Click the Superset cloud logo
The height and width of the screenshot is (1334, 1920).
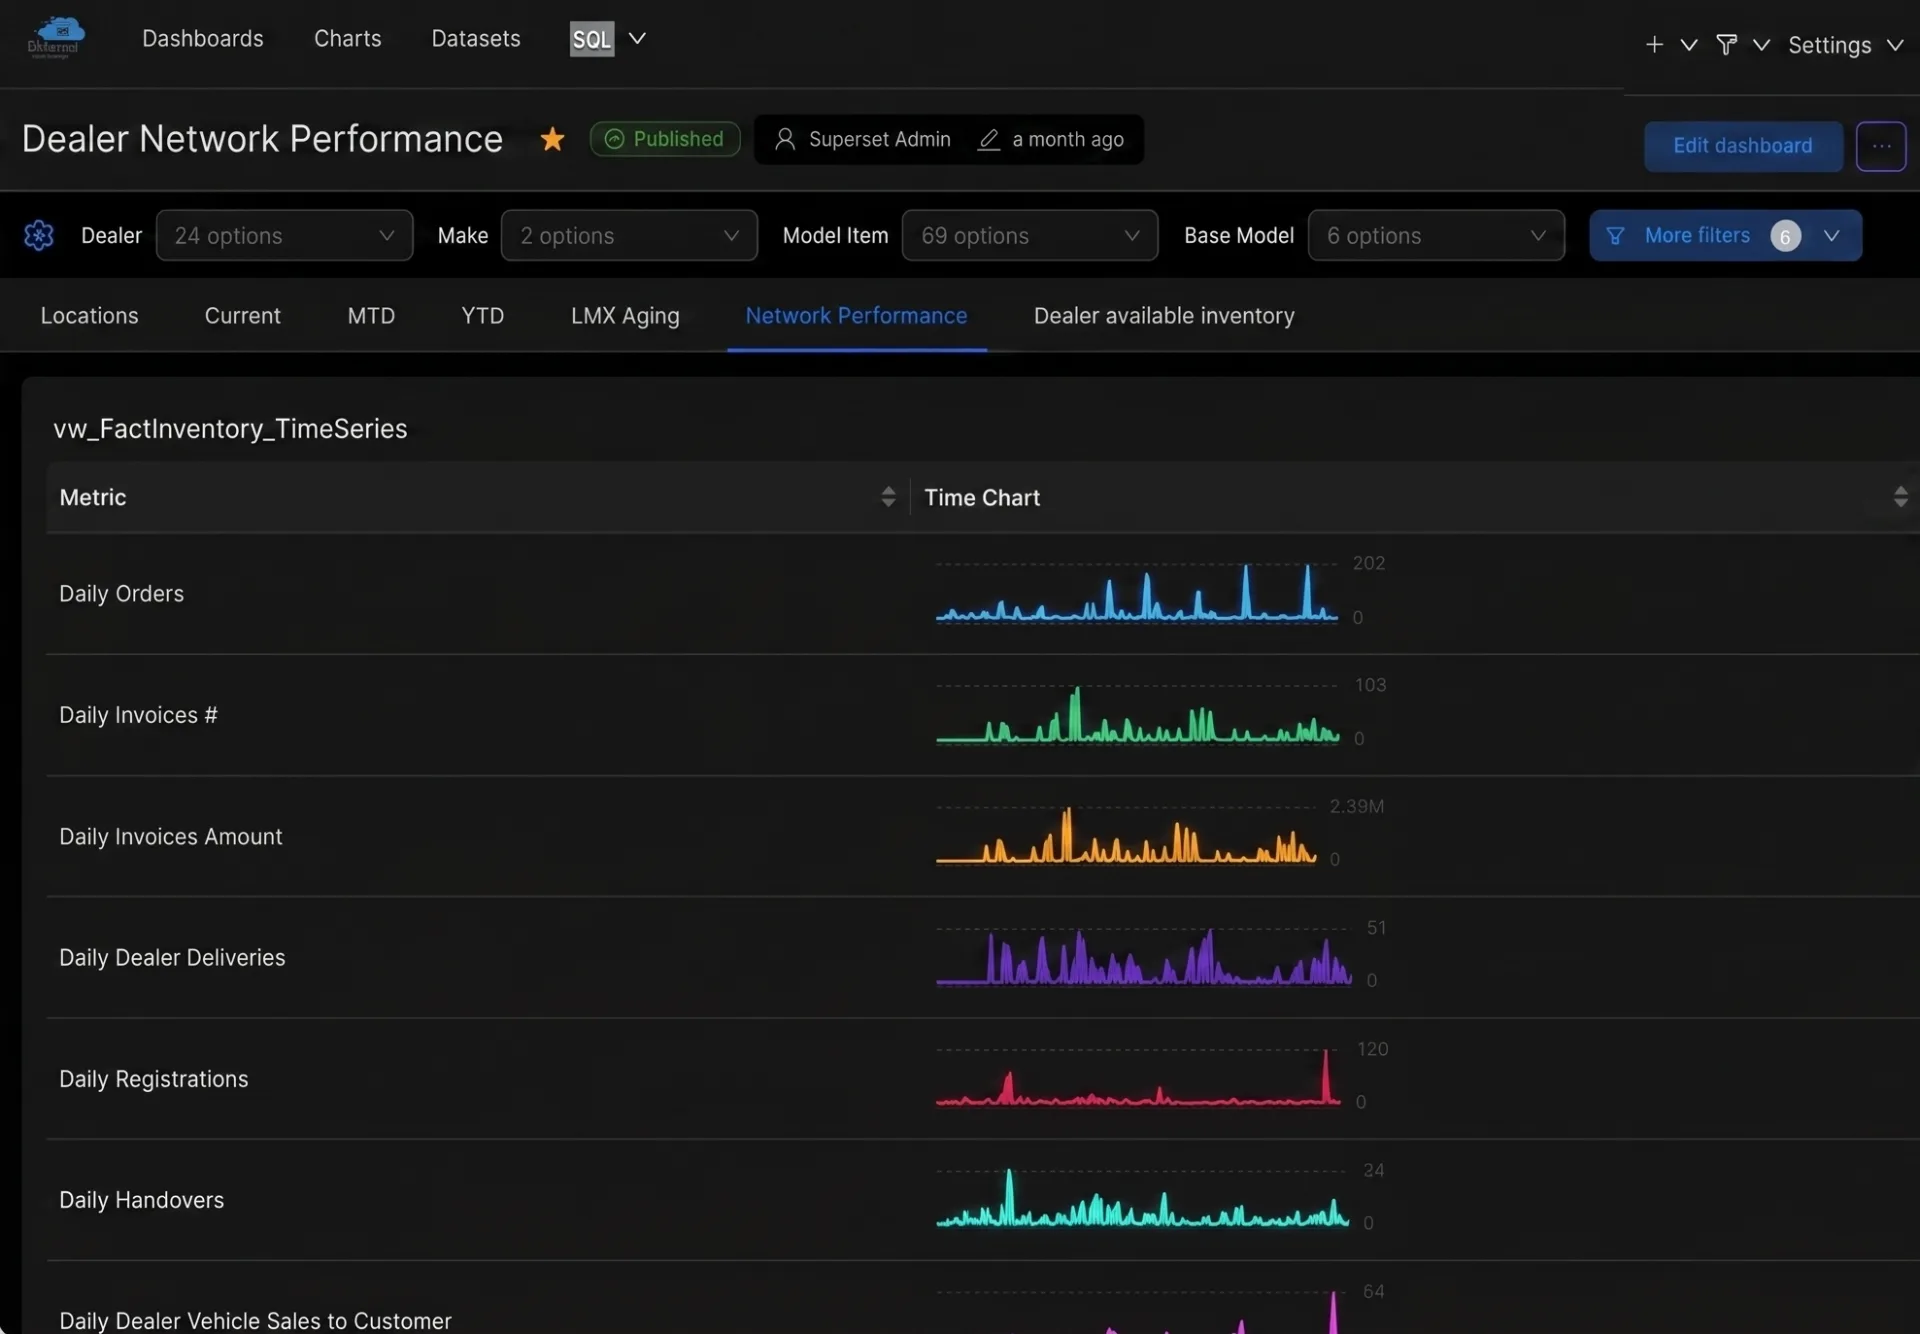[x=56, y=38]
